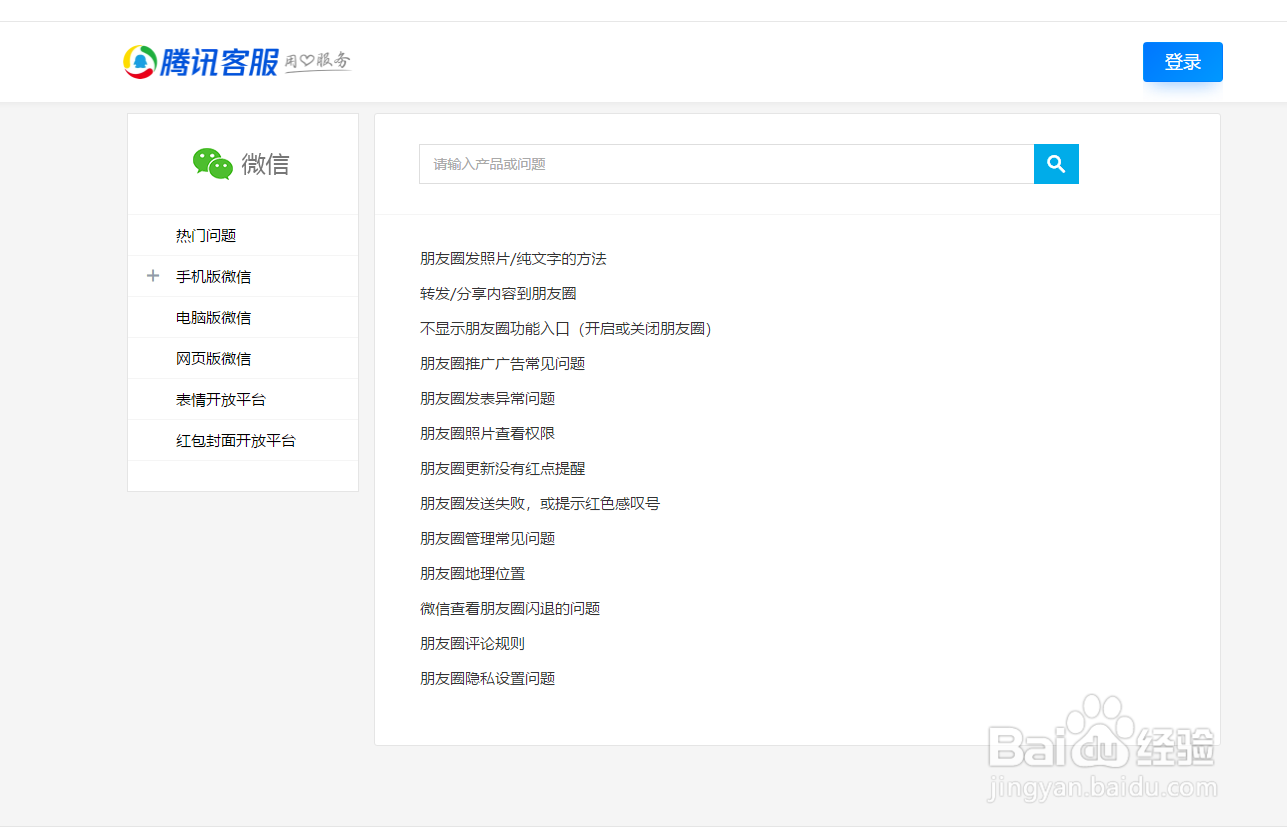Open 不显示朋友圈功能入口 article
1287x831 pixels.
[x=566, y=329]
